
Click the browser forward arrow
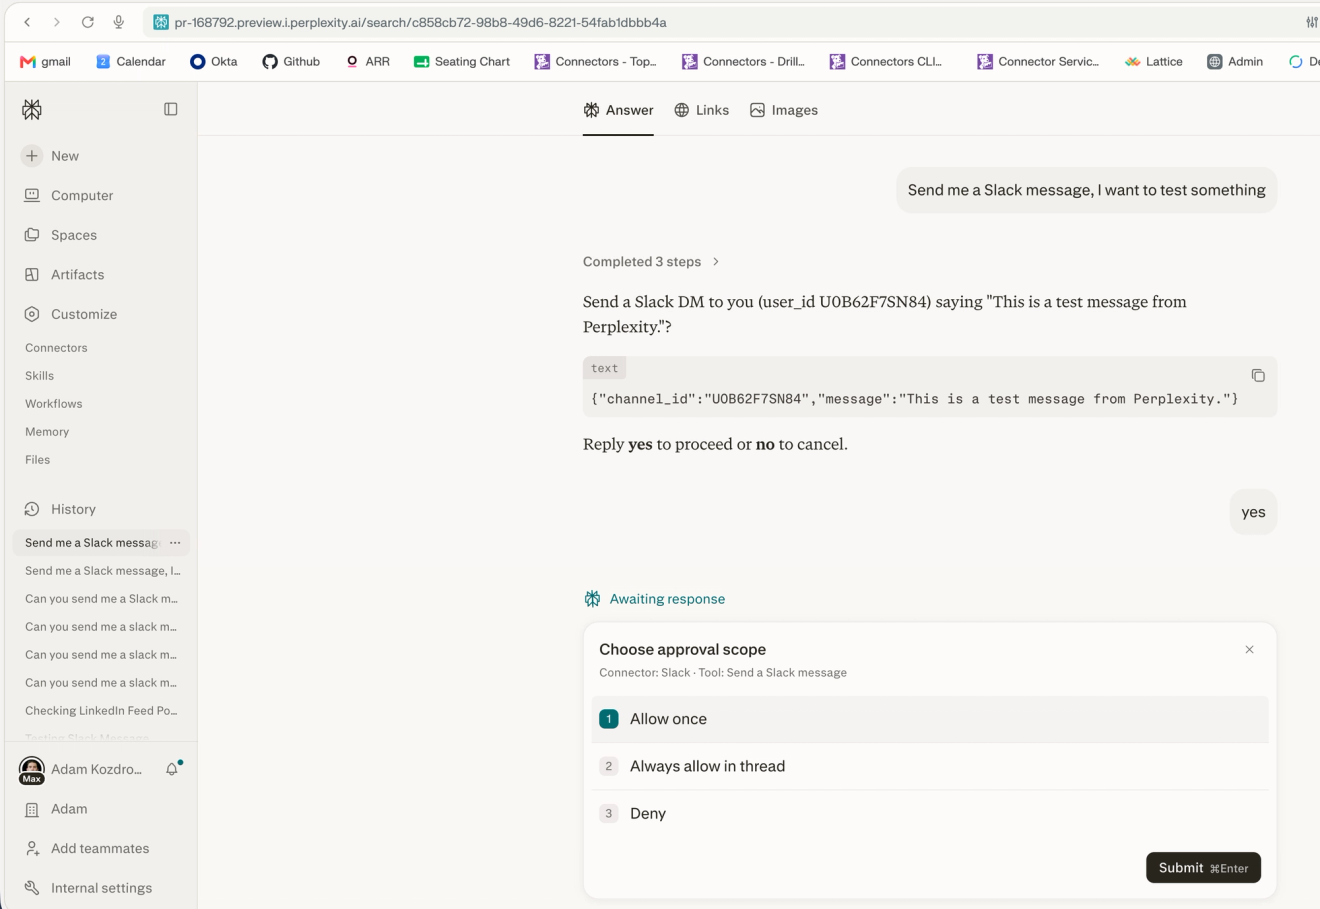57,22
